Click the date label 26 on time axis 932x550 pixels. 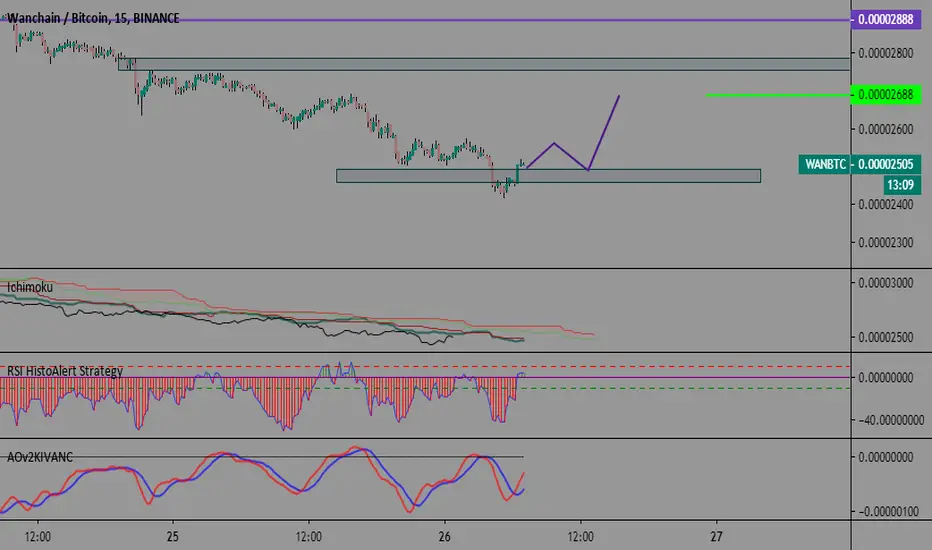[445, 537]
